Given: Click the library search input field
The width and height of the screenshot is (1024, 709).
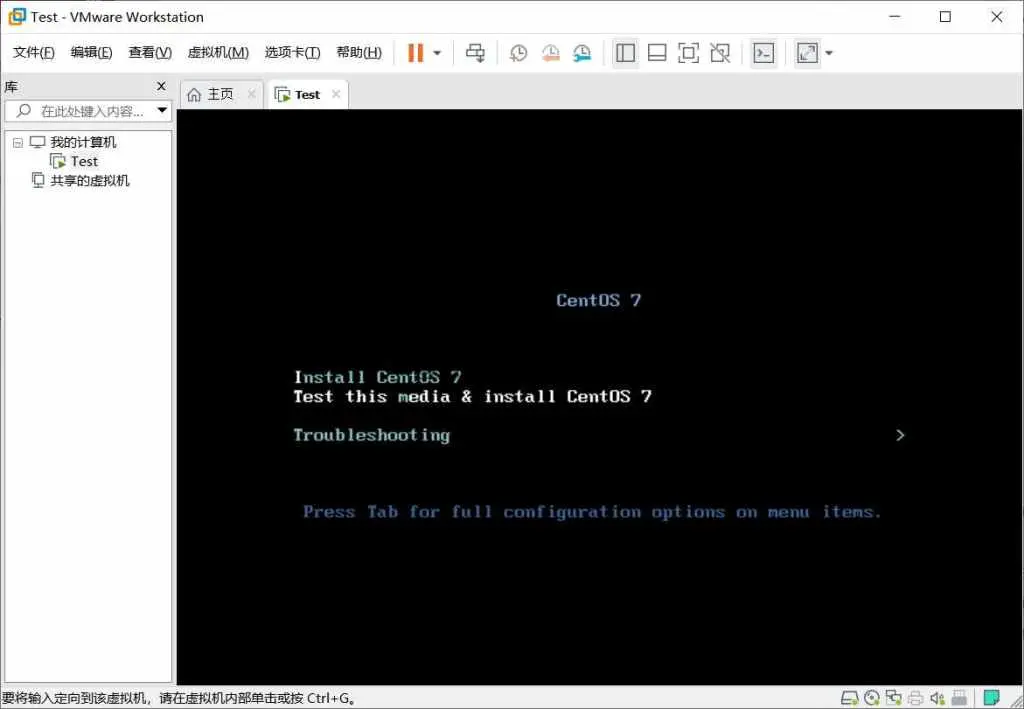Looking at the screenshot, I should click(86, 111).
